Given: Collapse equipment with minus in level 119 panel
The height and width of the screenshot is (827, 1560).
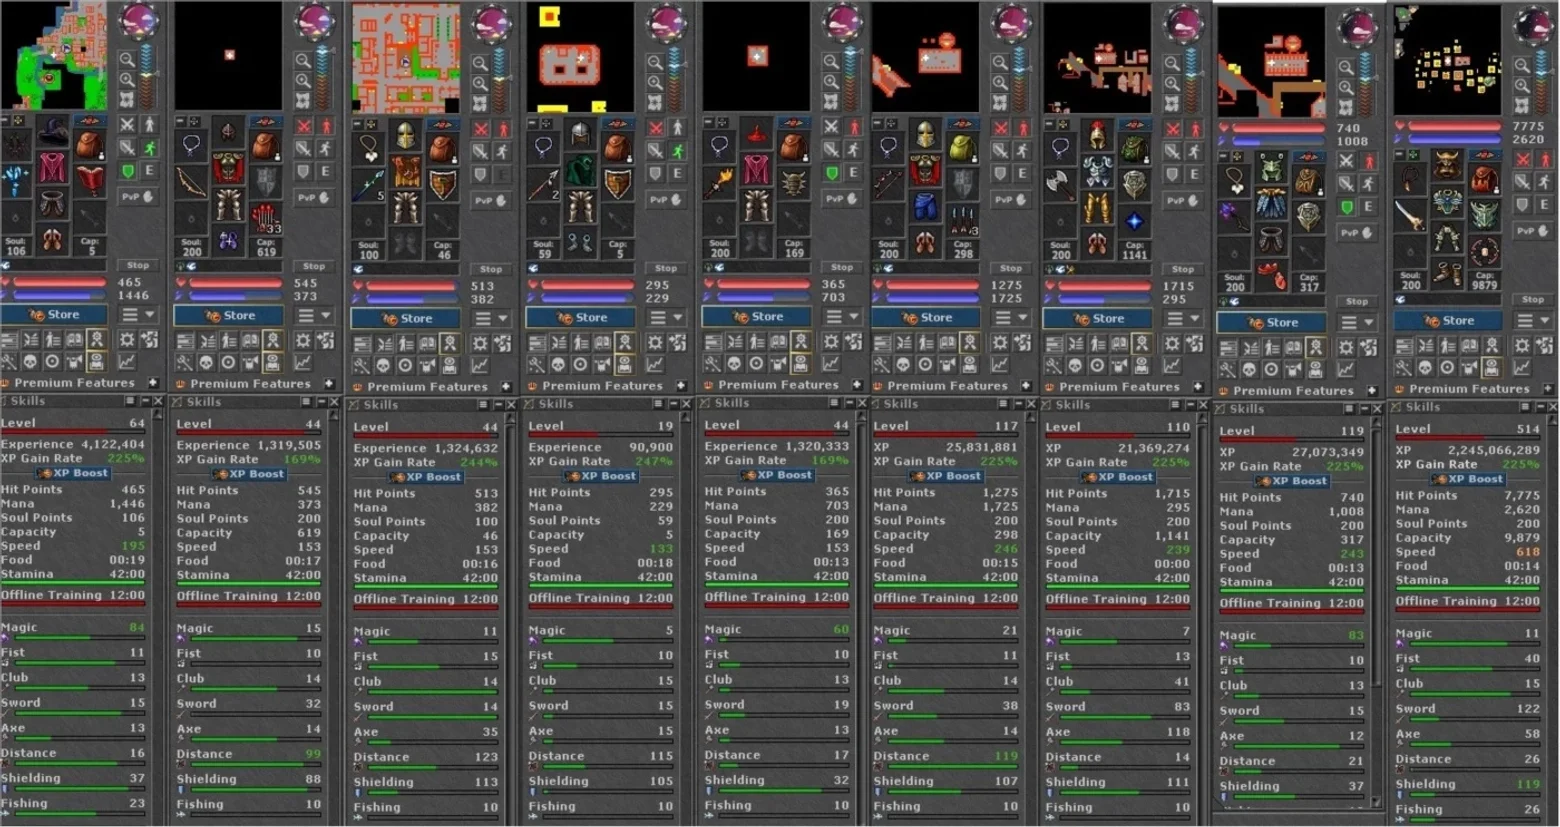Looking at the screenshot, I should 1224,157.
